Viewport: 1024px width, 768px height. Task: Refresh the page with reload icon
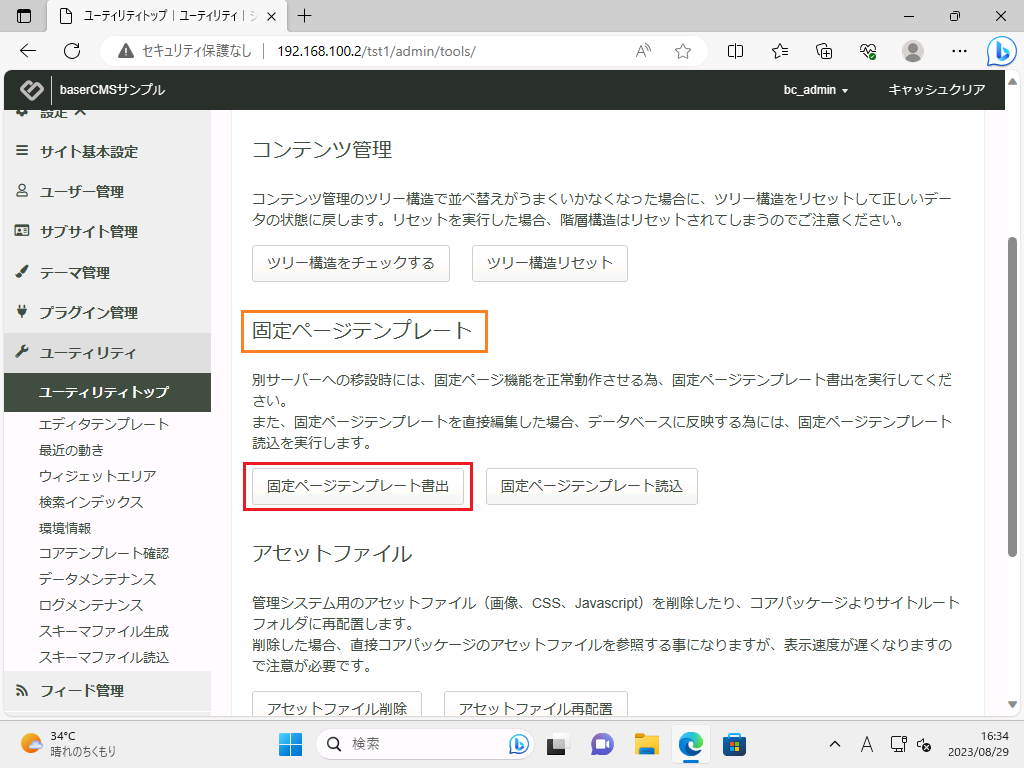pos(72,51)
